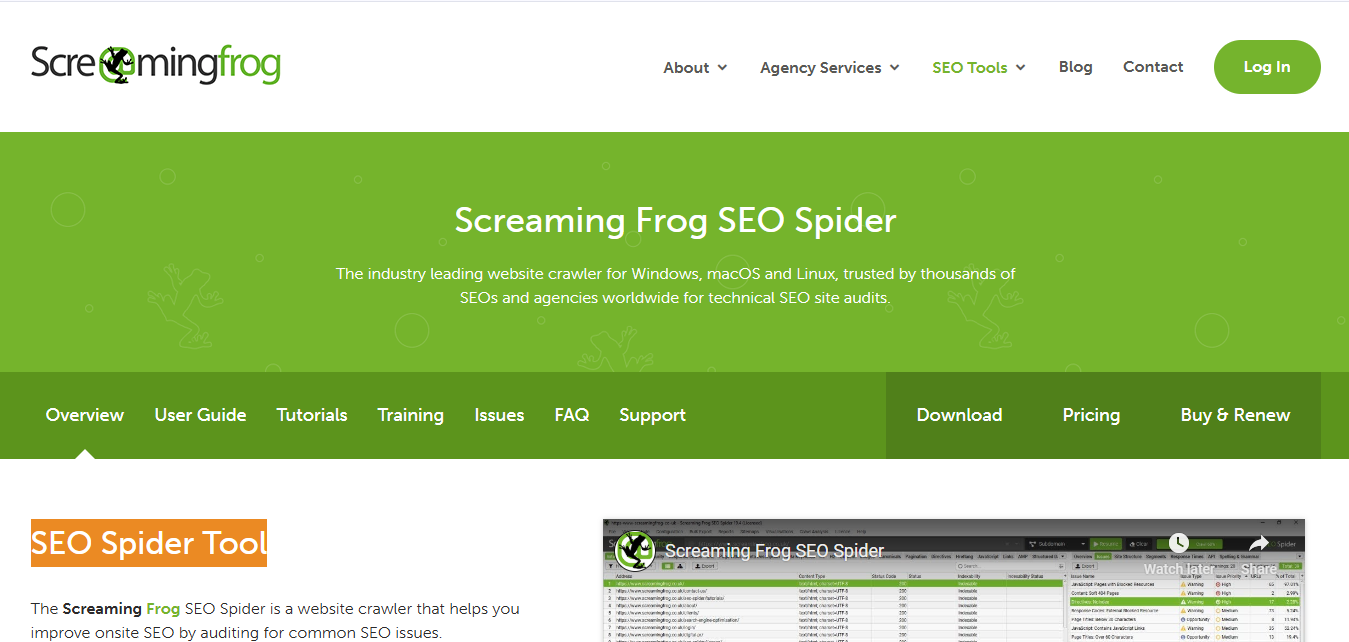Open the User Guide tab
Viewport: 1349px width, 642px height.
click(x=200, y=415)
